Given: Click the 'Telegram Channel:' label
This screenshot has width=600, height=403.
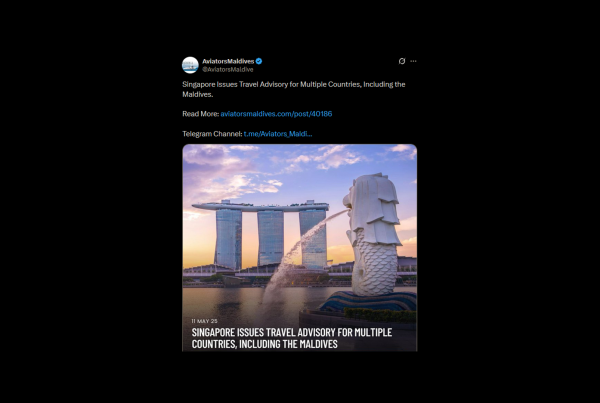Looking at the screenshot, I should (212, 134).
